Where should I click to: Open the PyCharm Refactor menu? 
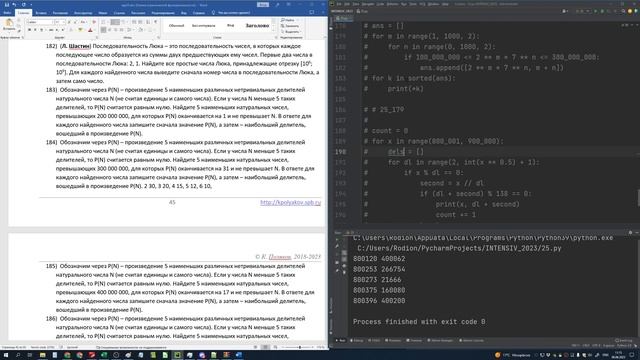pyautogui.click(x=392, y=4)
